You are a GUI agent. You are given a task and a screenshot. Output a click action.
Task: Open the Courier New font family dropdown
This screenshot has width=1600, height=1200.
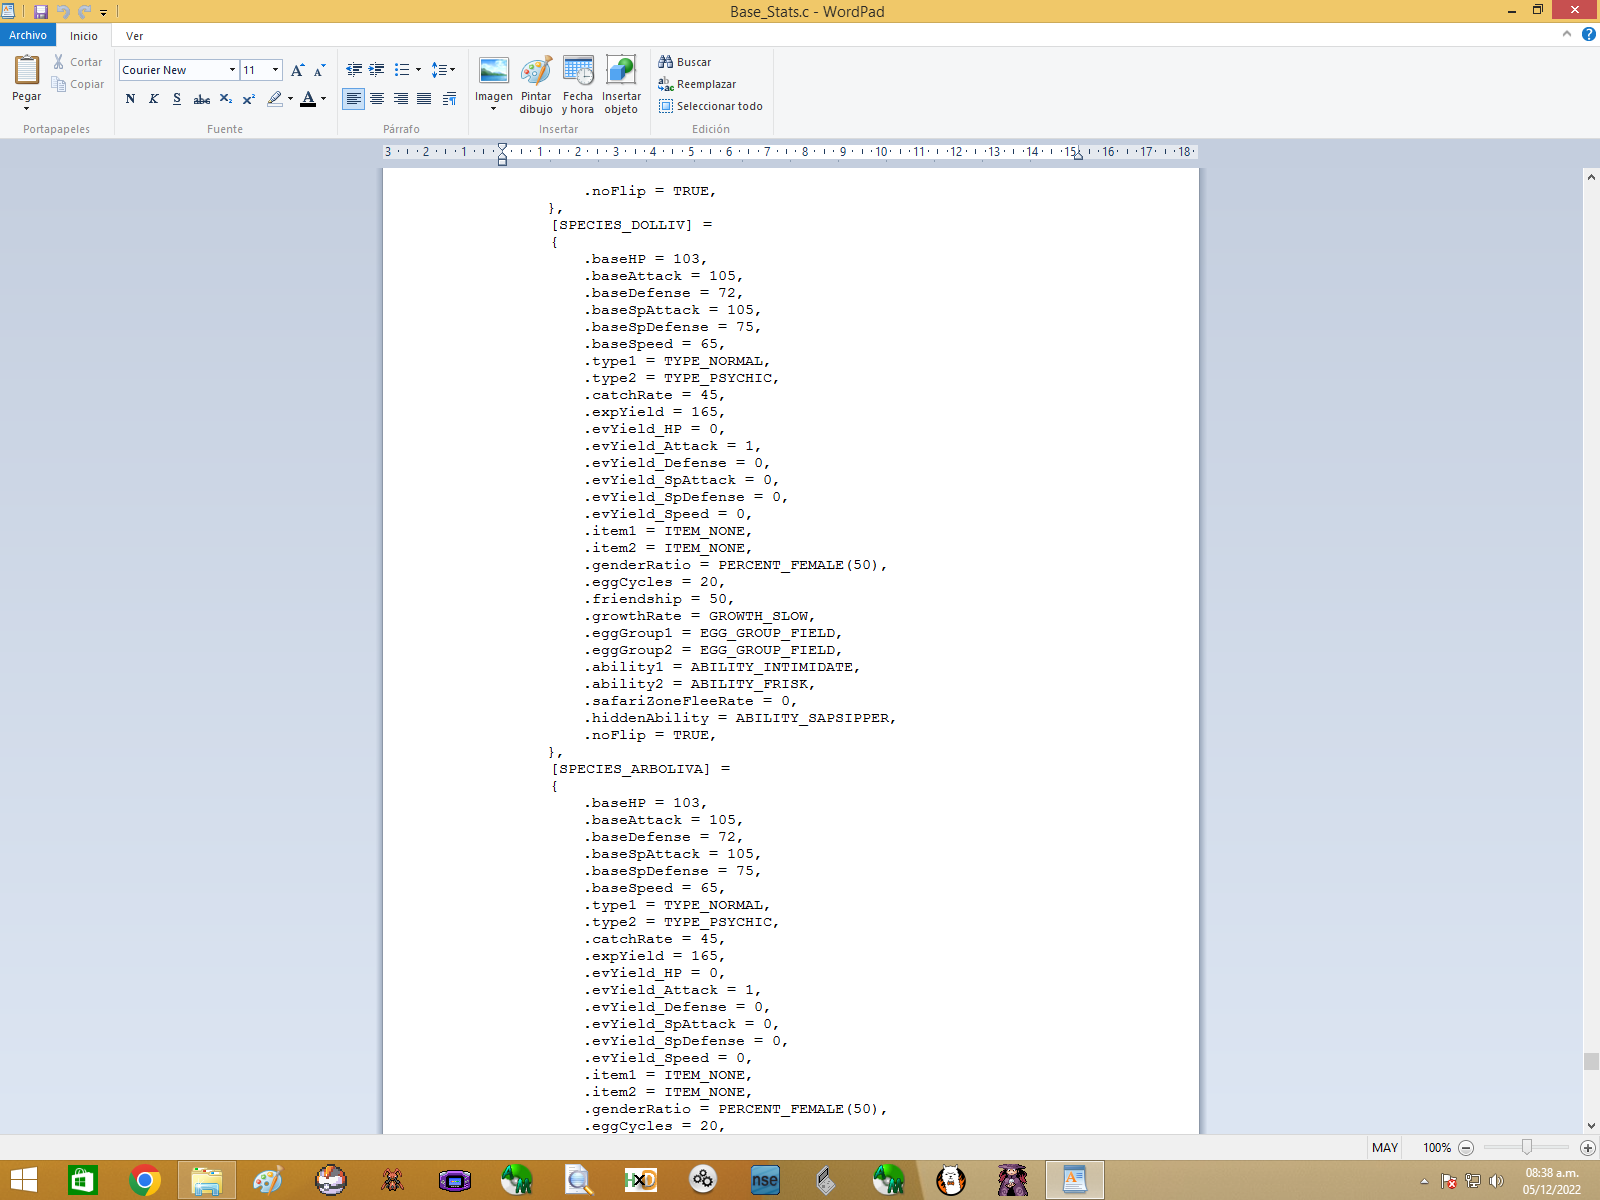[232, 70]
